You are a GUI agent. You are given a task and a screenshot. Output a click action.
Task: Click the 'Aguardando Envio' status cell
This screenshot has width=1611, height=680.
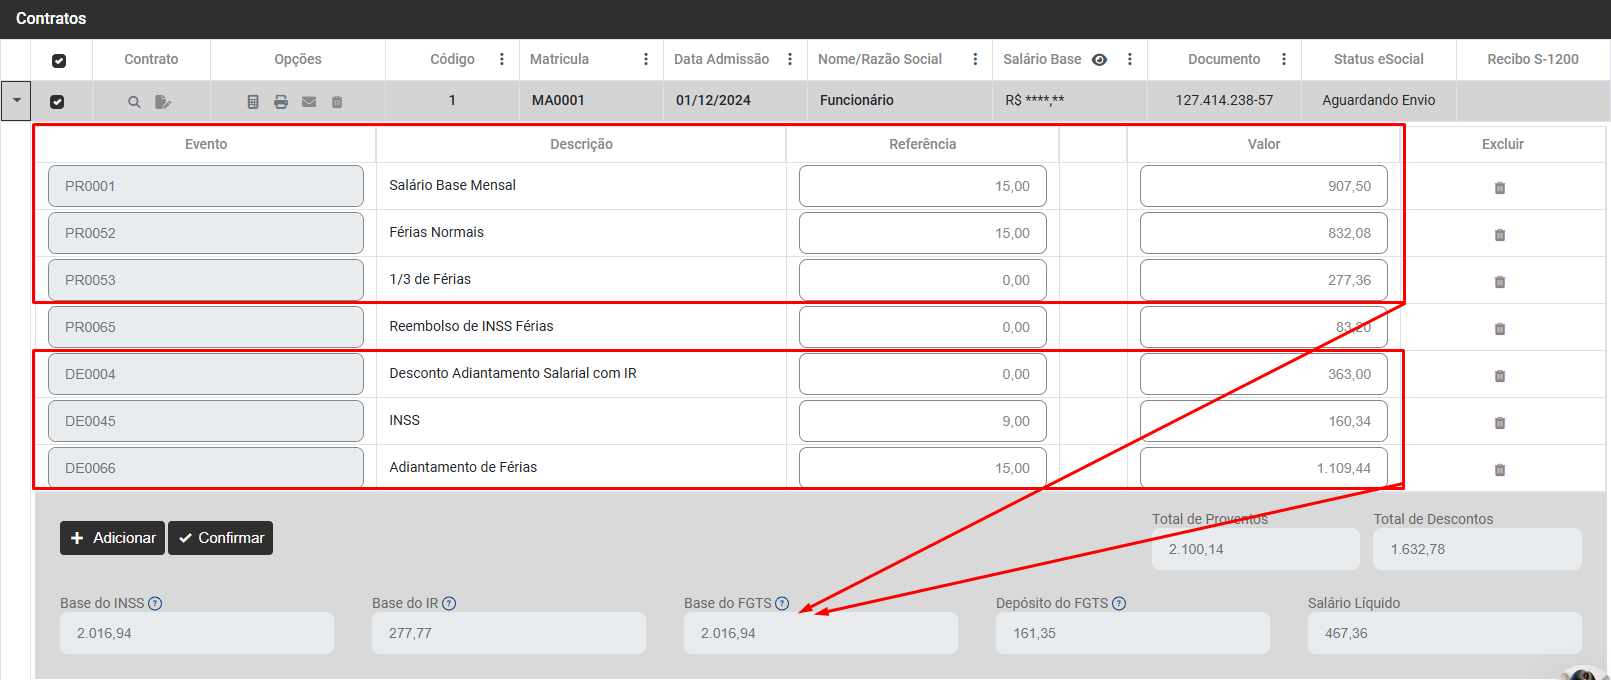click(1378, 101)
